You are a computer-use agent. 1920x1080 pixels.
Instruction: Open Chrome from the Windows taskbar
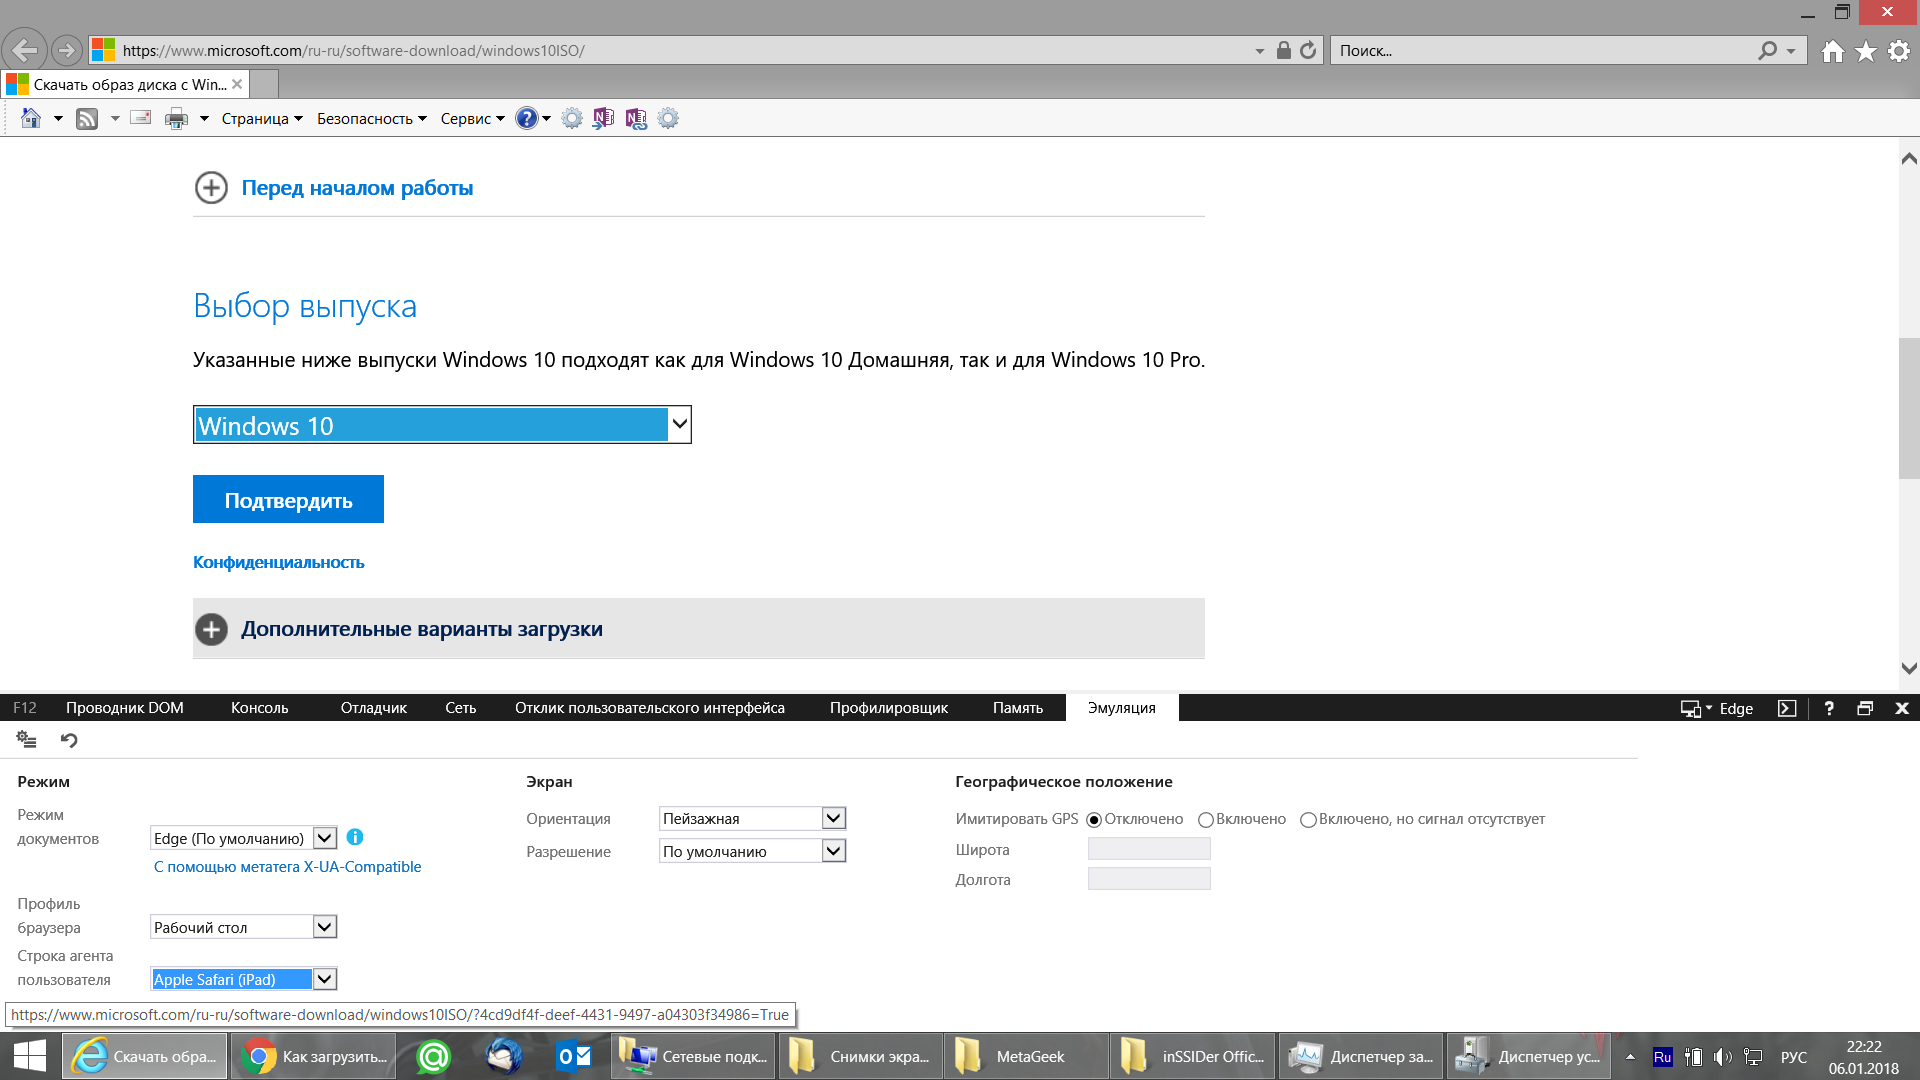click(x=258, y=1056)
